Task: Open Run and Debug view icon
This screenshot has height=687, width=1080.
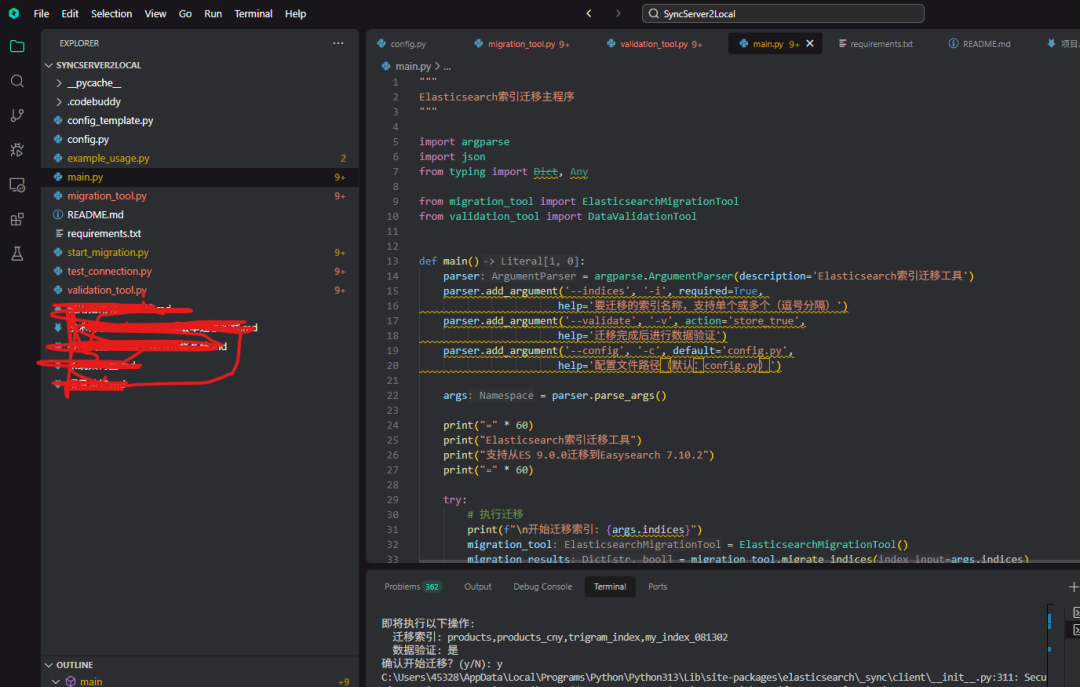Action: (17, 150)
